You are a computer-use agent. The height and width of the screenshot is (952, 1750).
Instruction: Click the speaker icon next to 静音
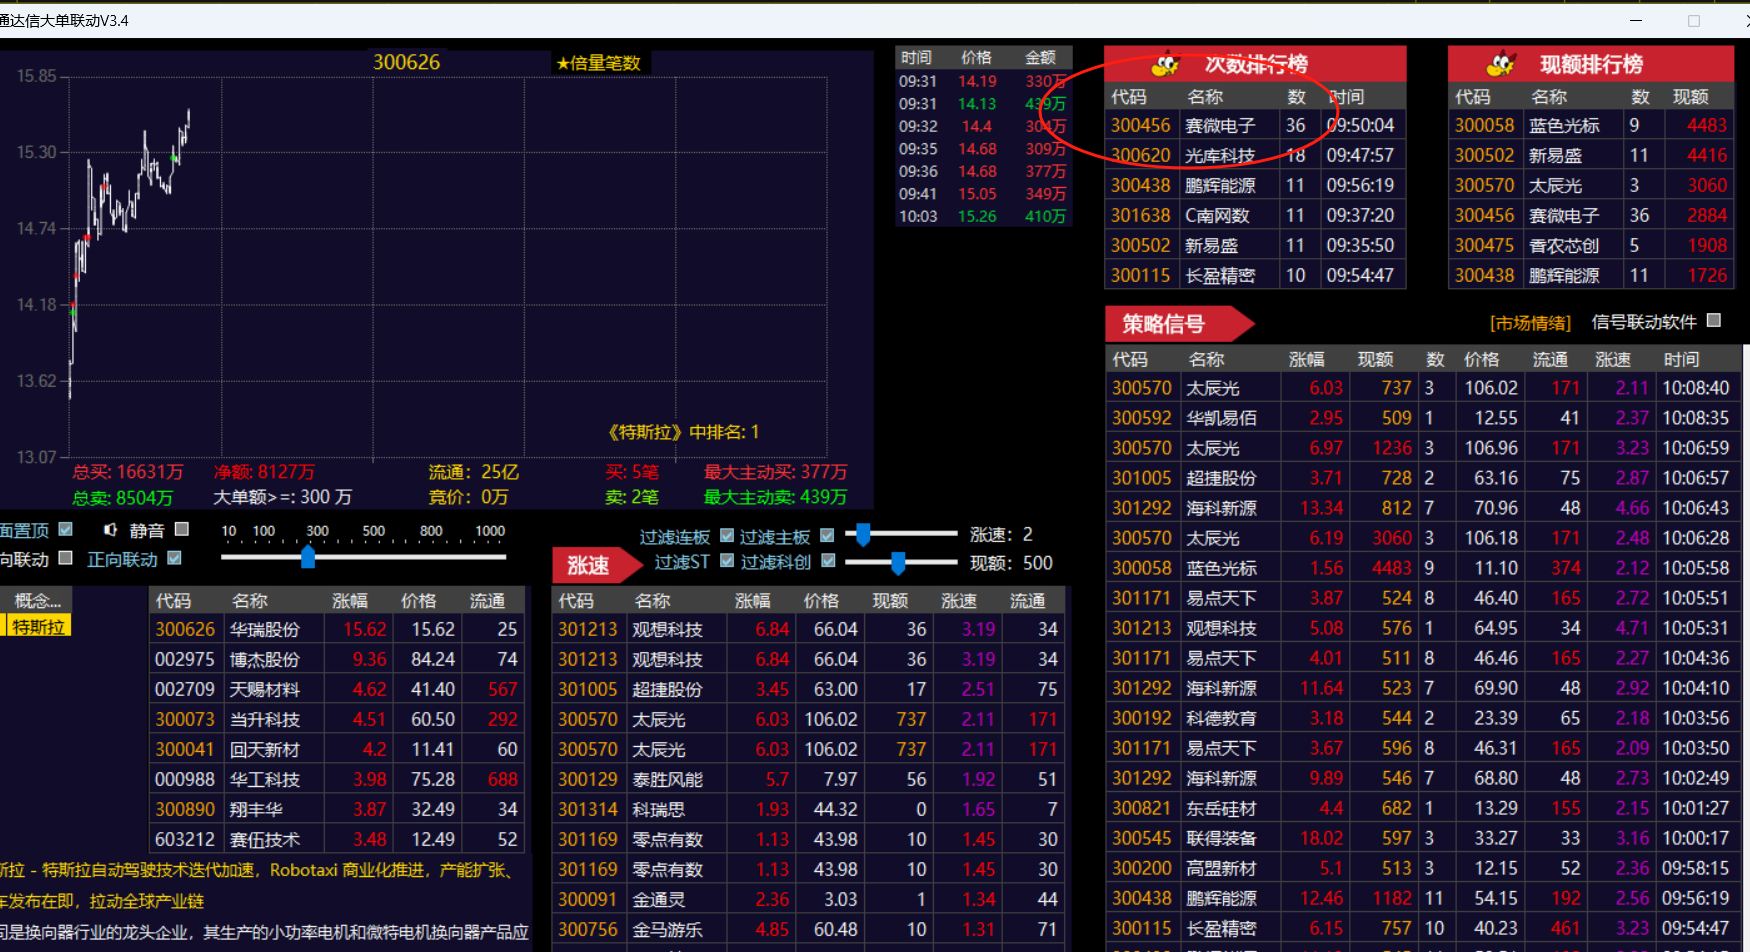(110, 530)
